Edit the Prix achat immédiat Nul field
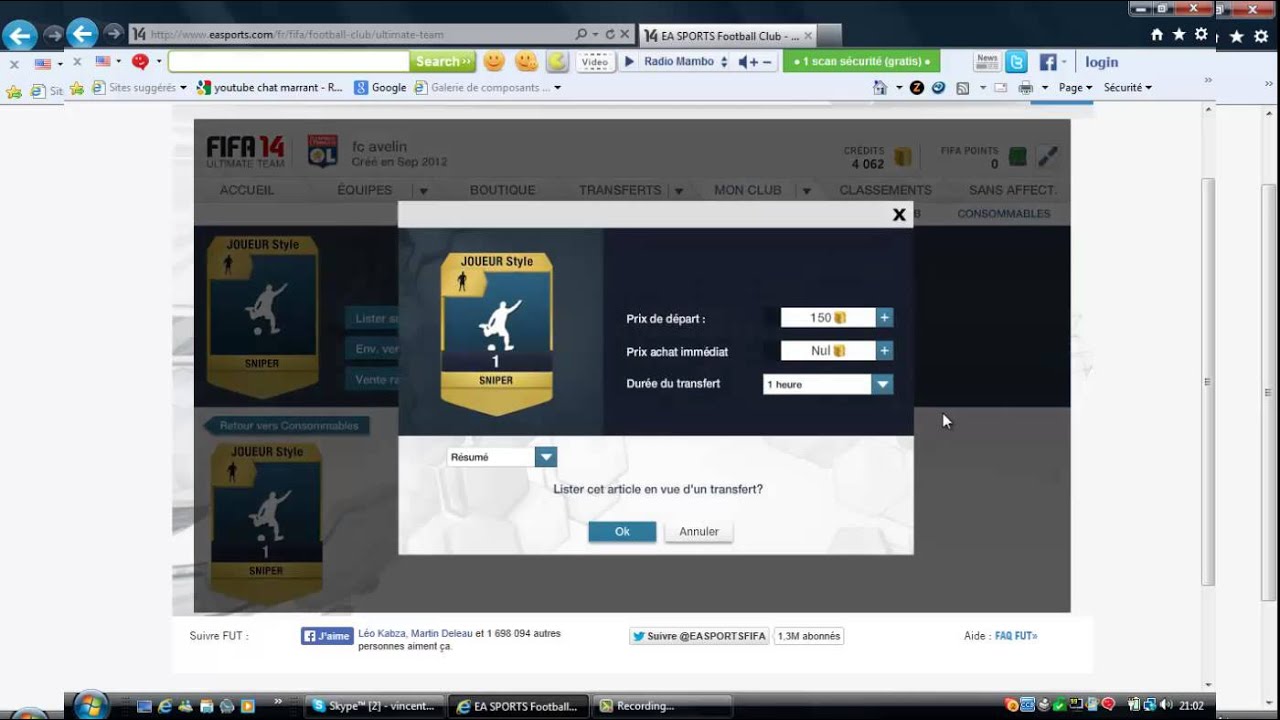 (x=828, y=351)
